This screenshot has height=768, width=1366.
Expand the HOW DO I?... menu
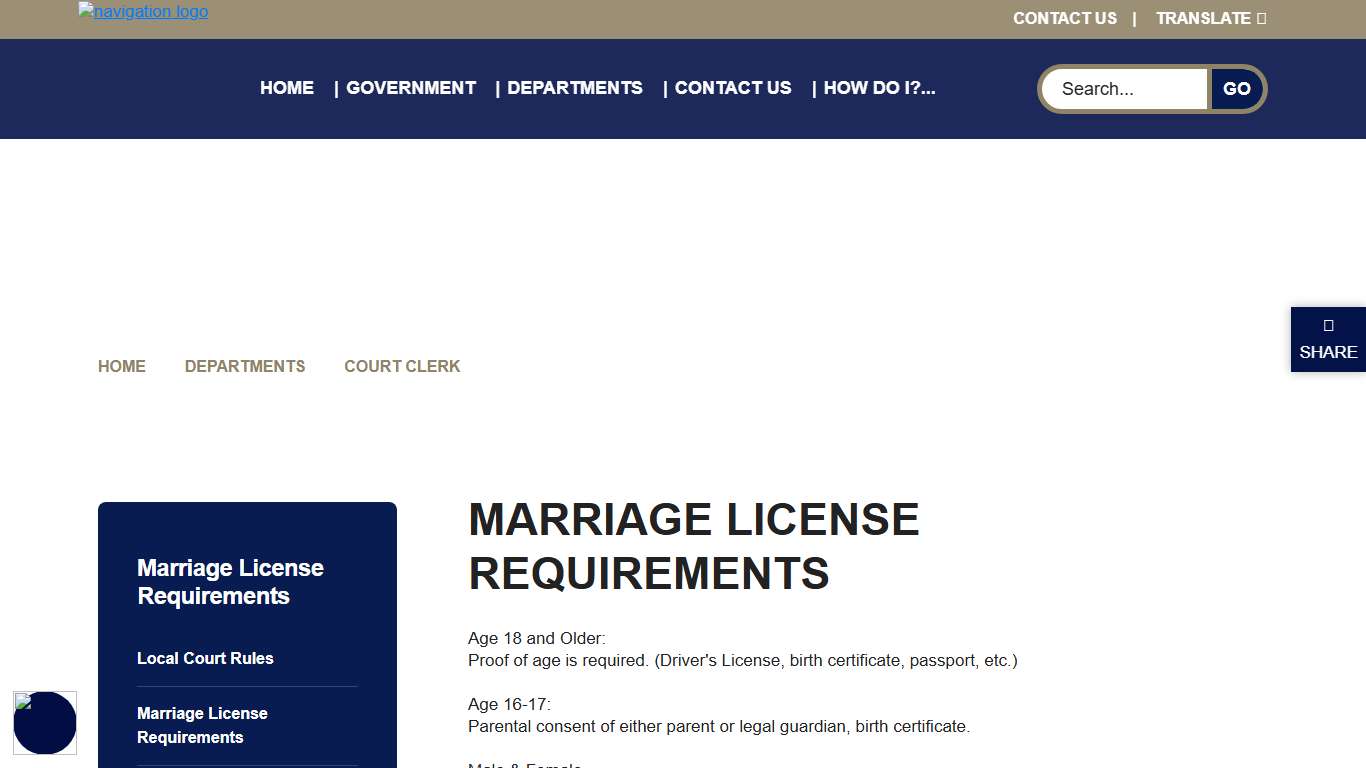pos(879,88)
